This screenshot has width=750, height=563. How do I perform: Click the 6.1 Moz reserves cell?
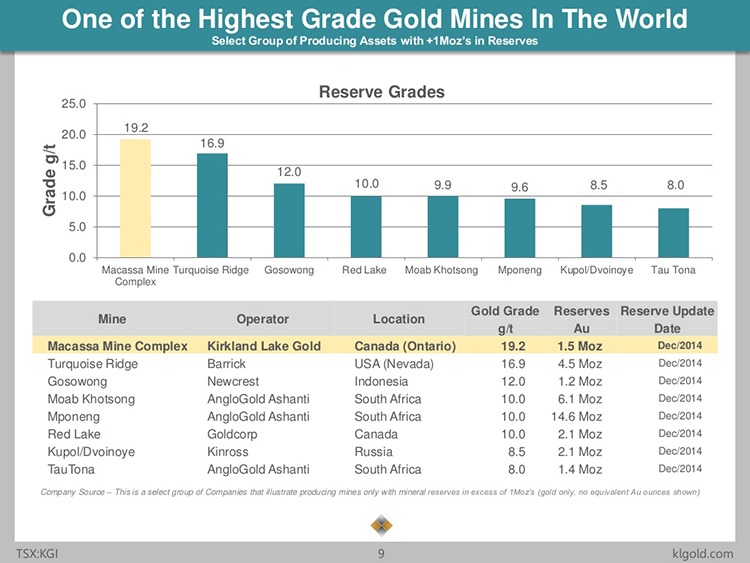click(580, 399)
